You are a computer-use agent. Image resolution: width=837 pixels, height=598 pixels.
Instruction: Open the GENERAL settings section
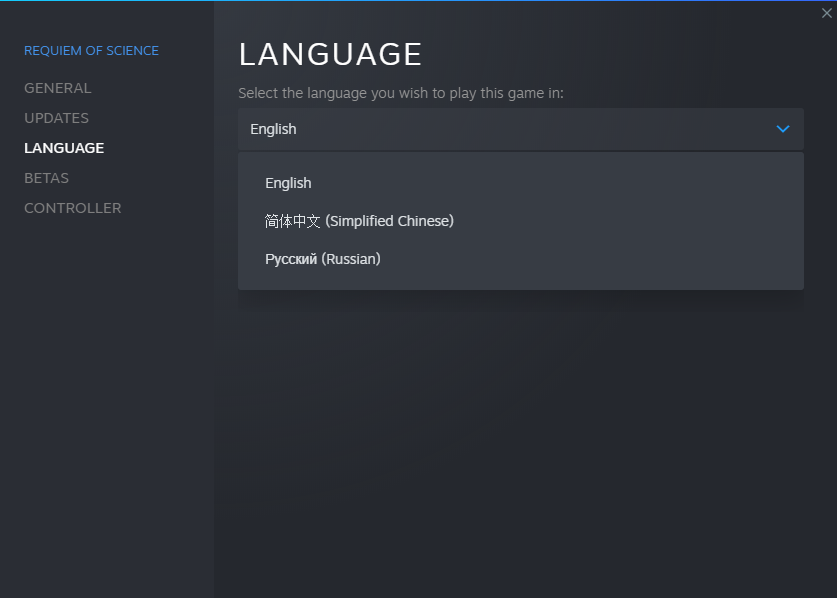click(x=57, y=88)
